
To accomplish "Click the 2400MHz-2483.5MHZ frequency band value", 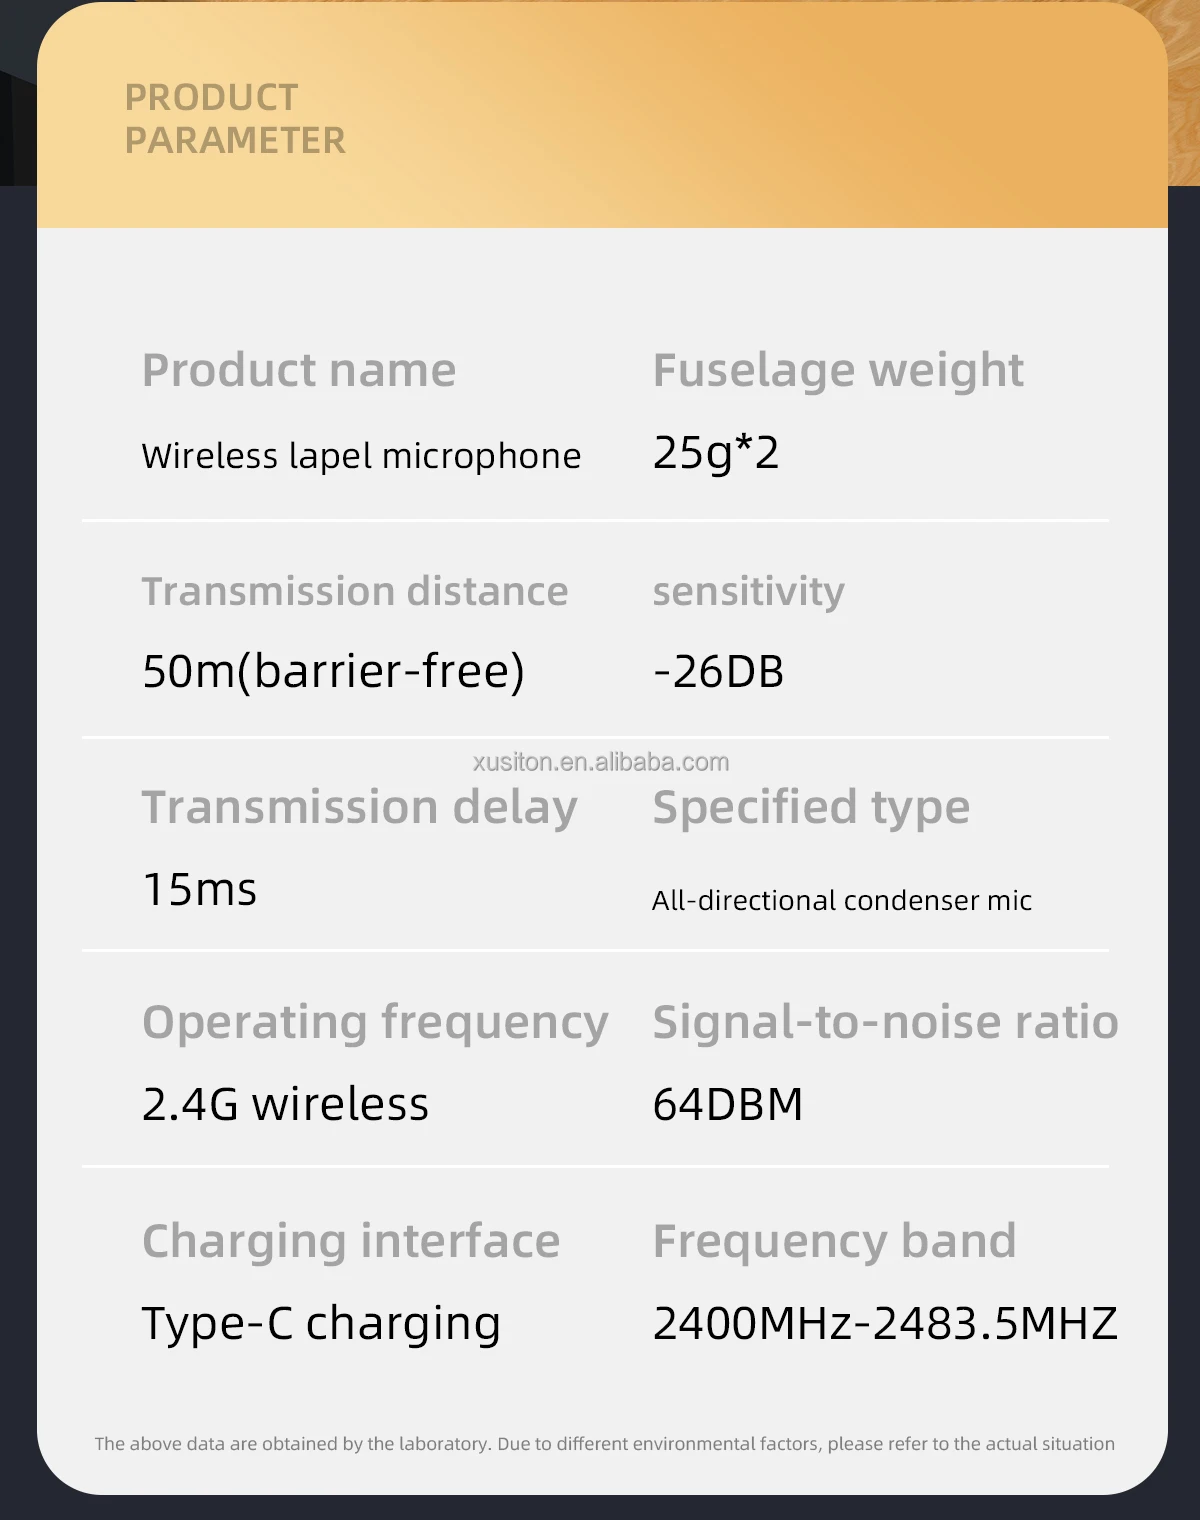I will 885,1323.
